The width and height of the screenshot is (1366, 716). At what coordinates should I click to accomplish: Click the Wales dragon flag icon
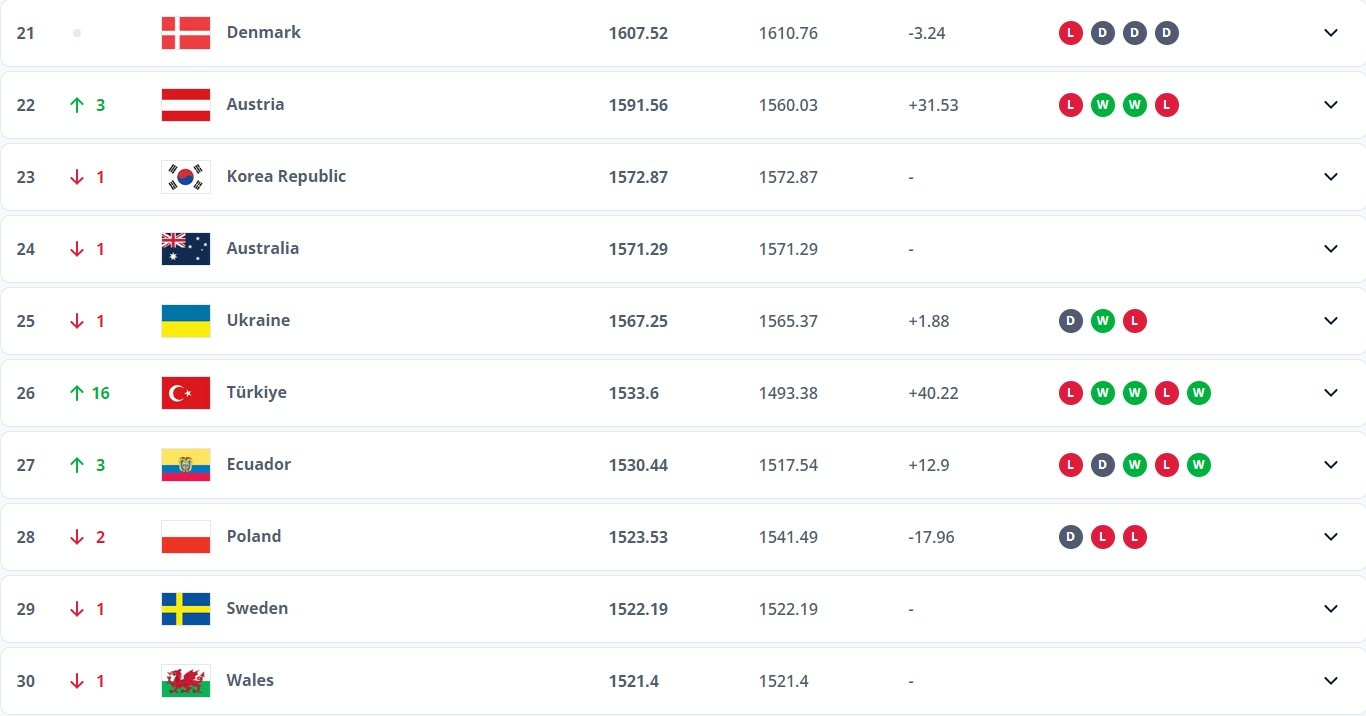coord(186,681)
